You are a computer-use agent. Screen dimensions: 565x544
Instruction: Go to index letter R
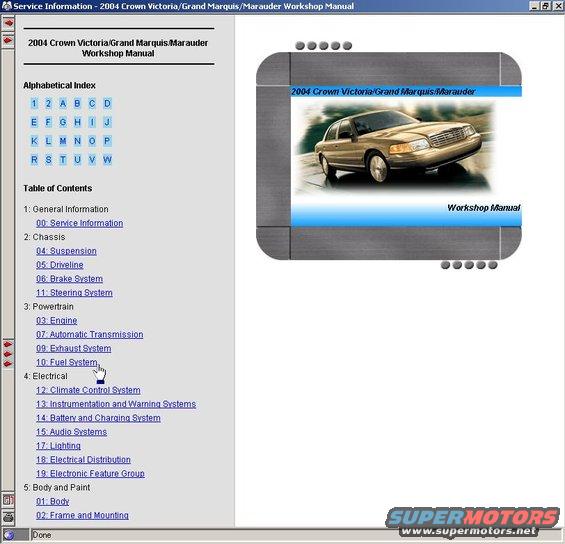click(34, 160)
